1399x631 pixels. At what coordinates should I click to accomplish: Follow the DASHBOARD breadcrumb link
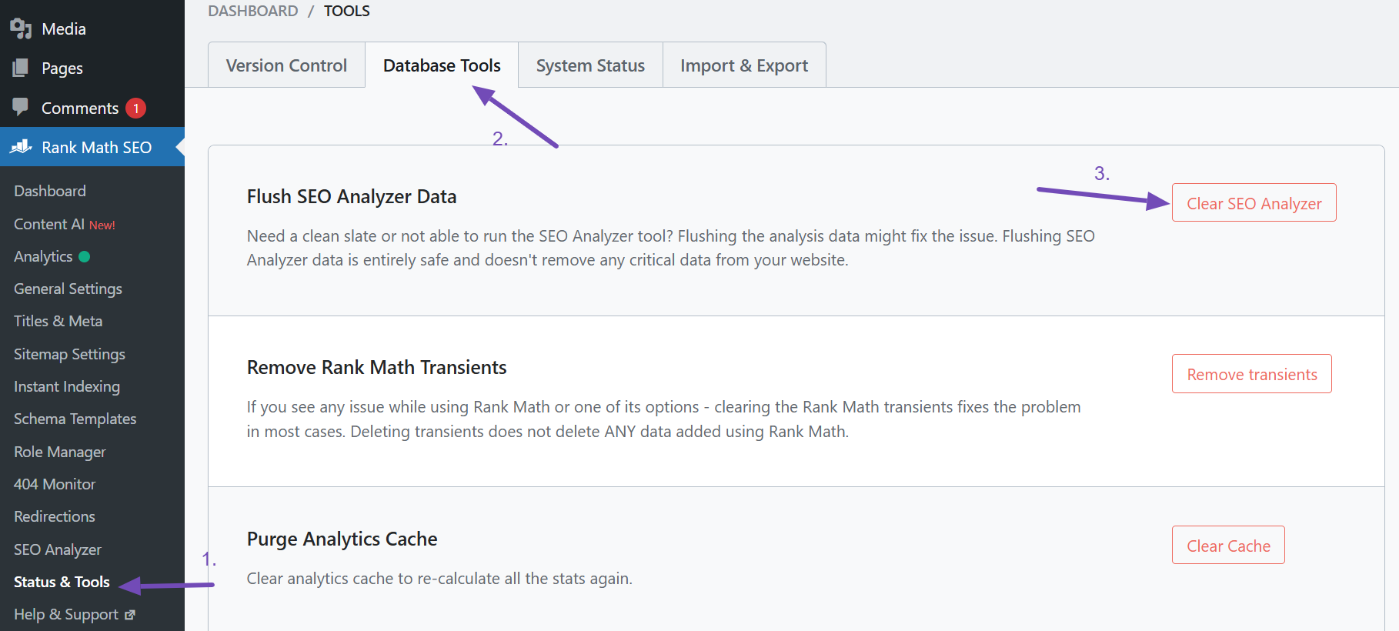[x=253, y=11]
